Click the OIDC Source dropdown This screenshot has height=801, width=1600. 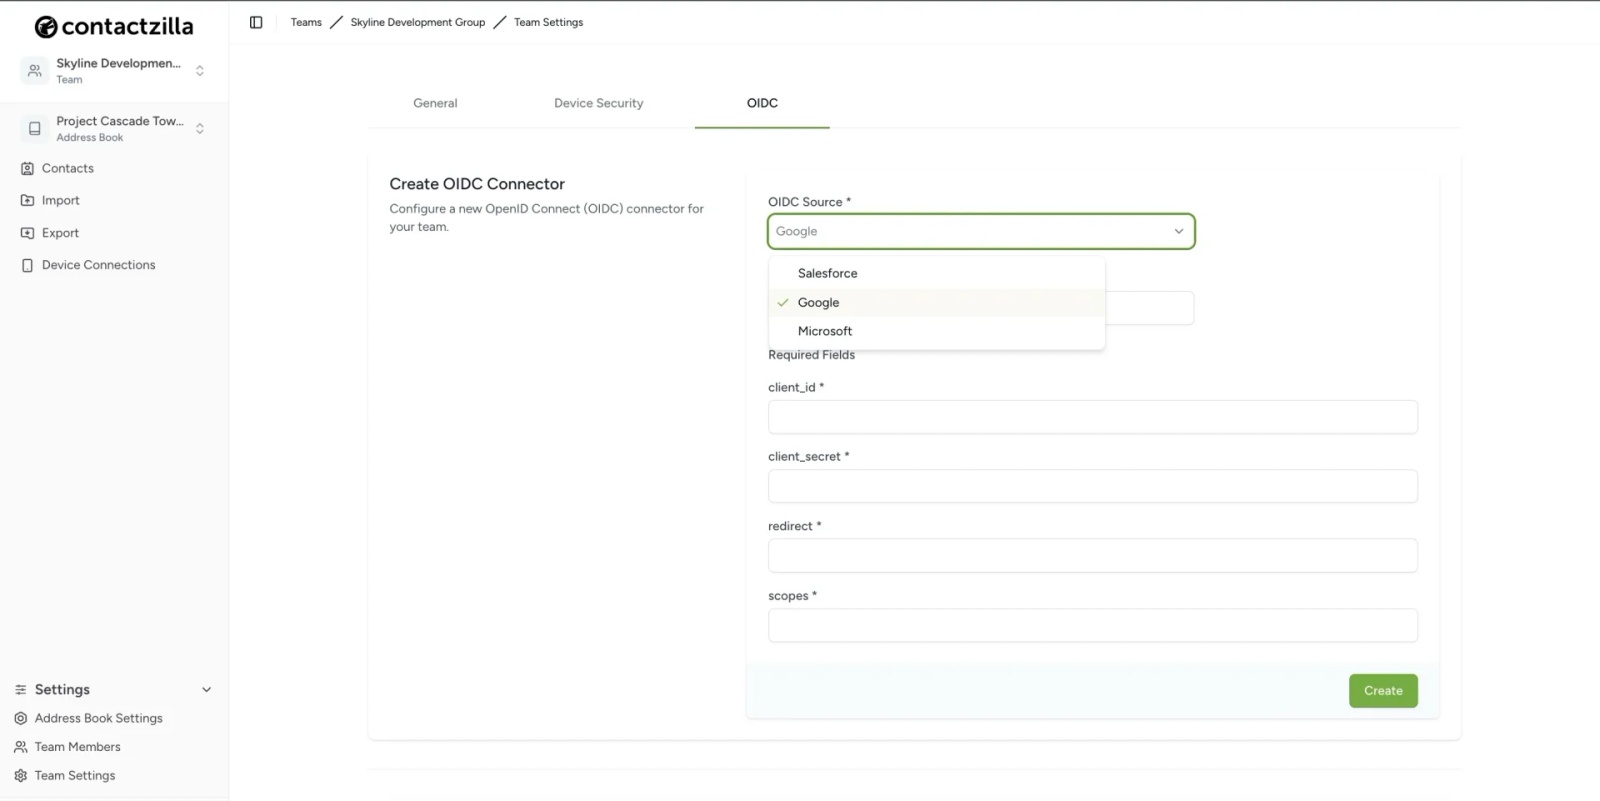point(981,231)
